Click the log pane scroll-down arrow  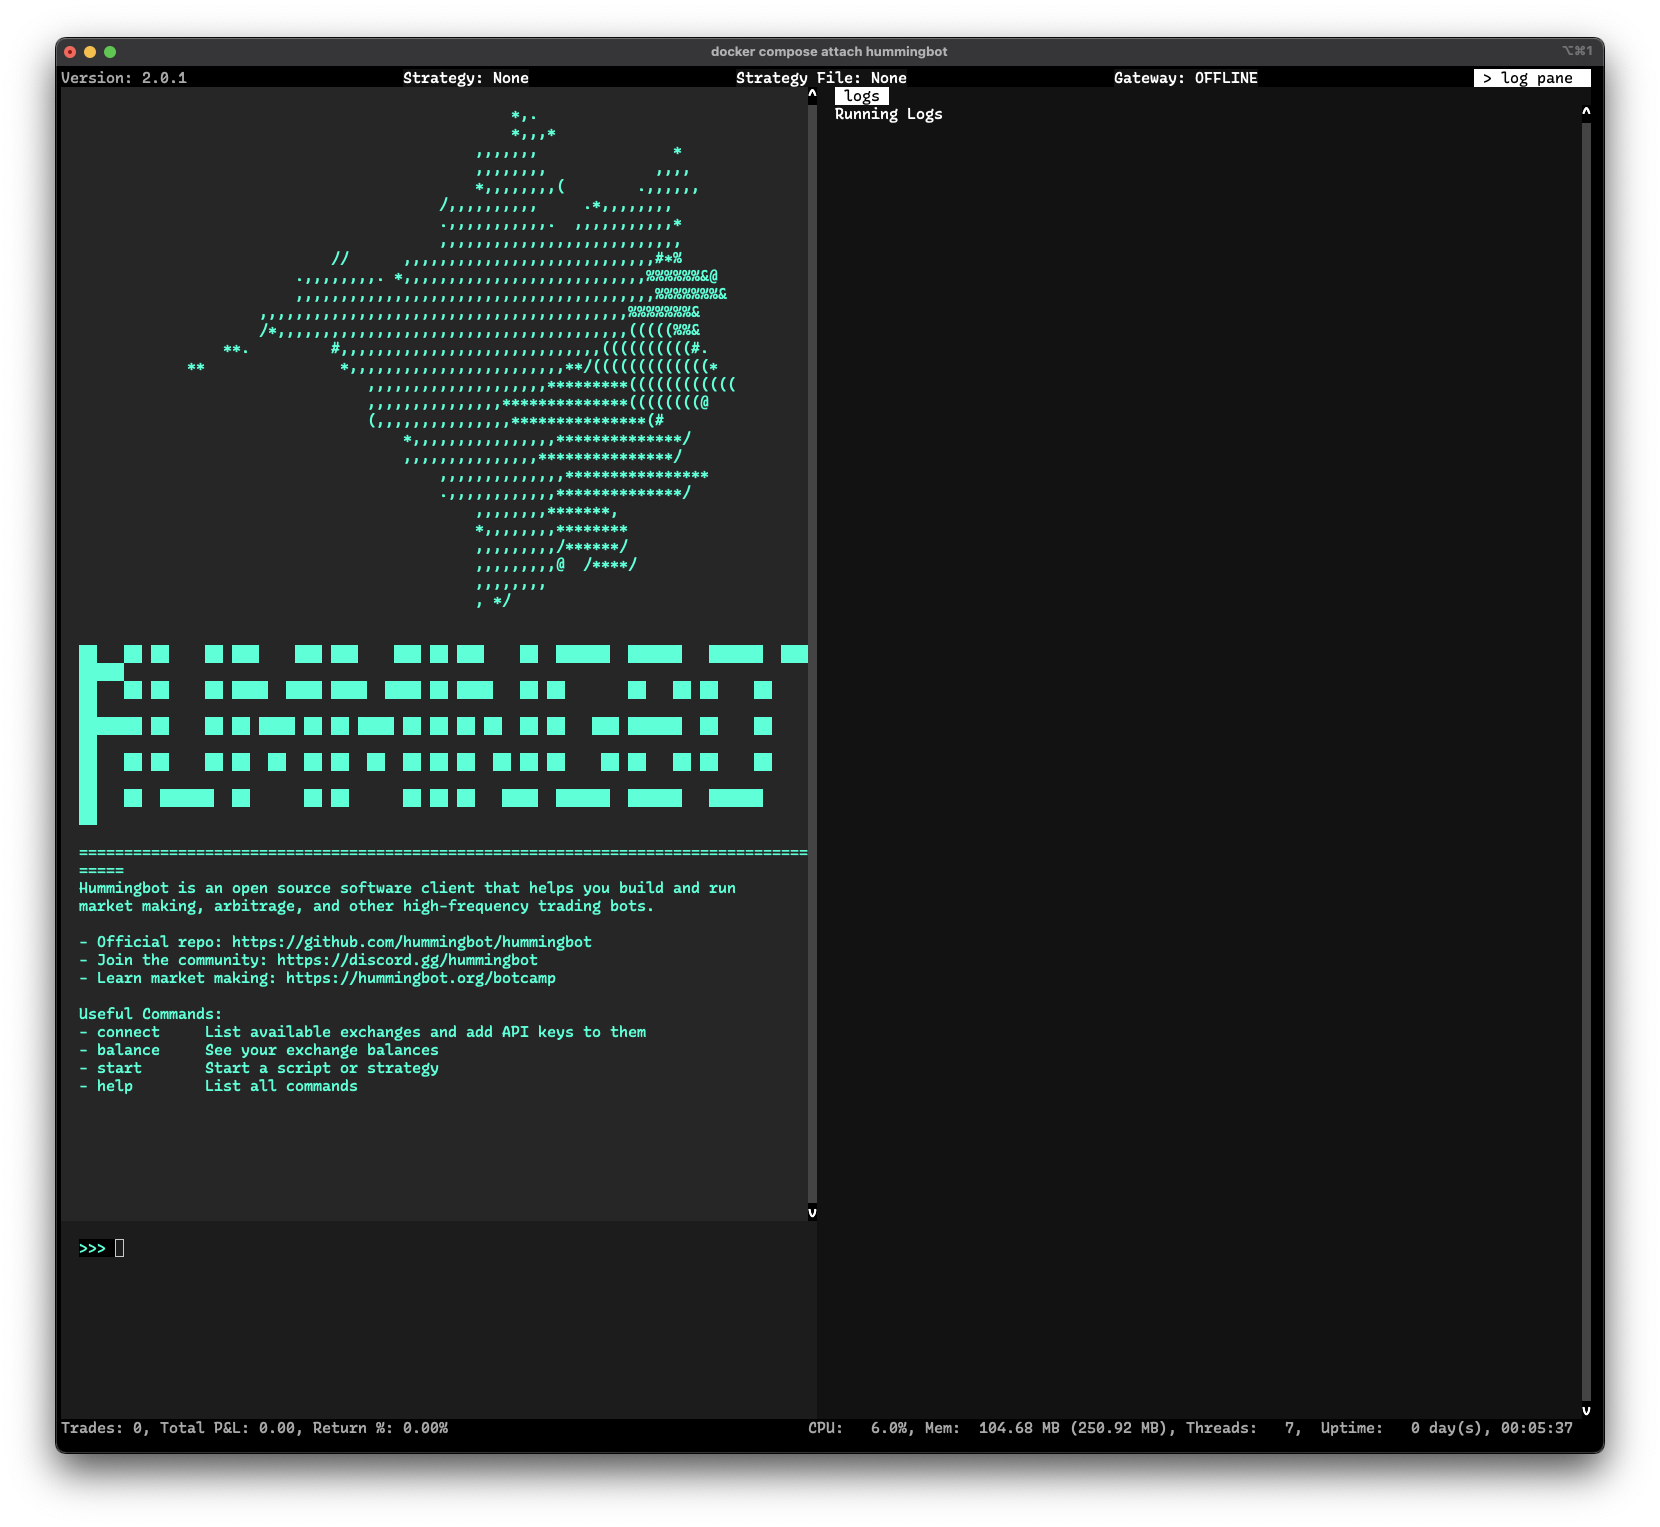[1586, 1410]
